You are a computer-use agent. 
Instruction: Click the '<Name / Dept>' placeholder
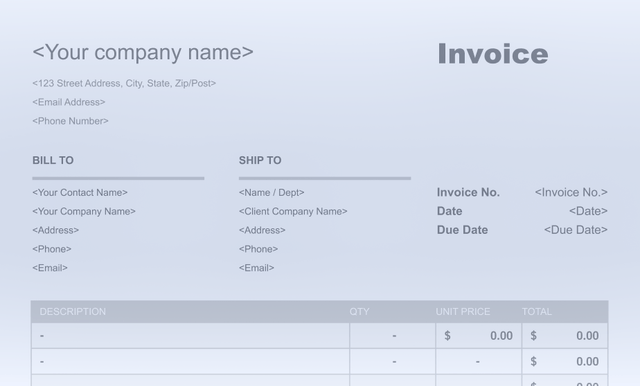tap(271, 193)
